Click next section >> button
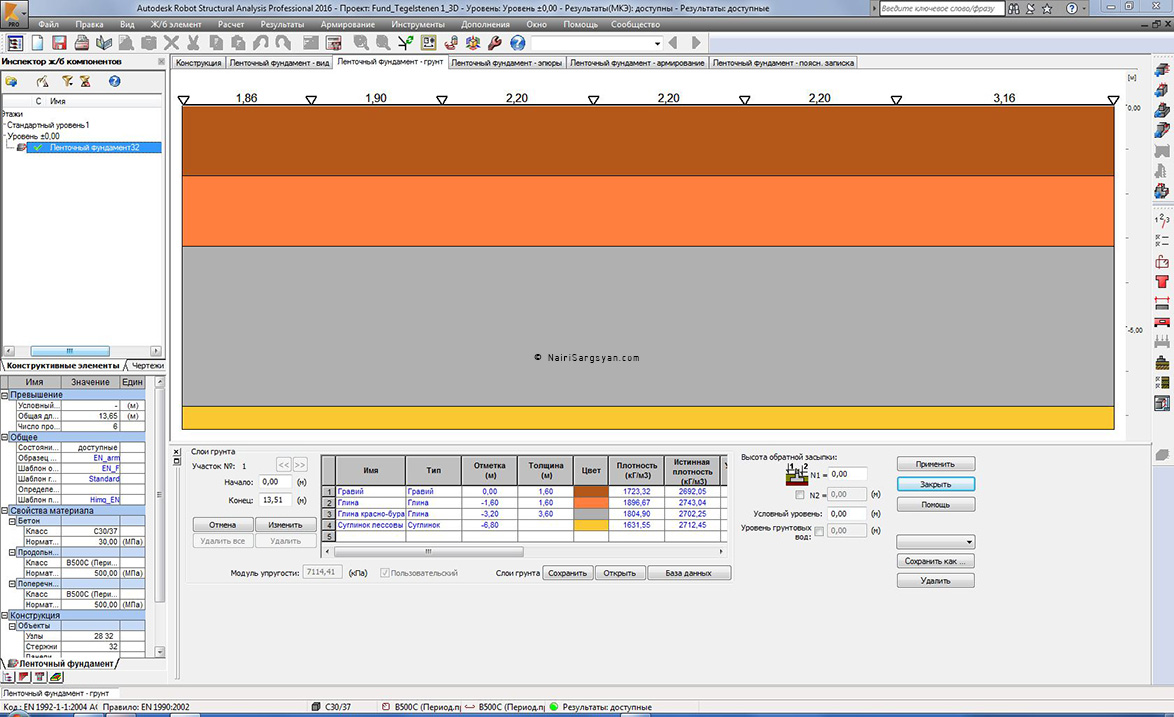Image resolution: width=1174 pixels, height=717 pixels. (x=300, y=465)
